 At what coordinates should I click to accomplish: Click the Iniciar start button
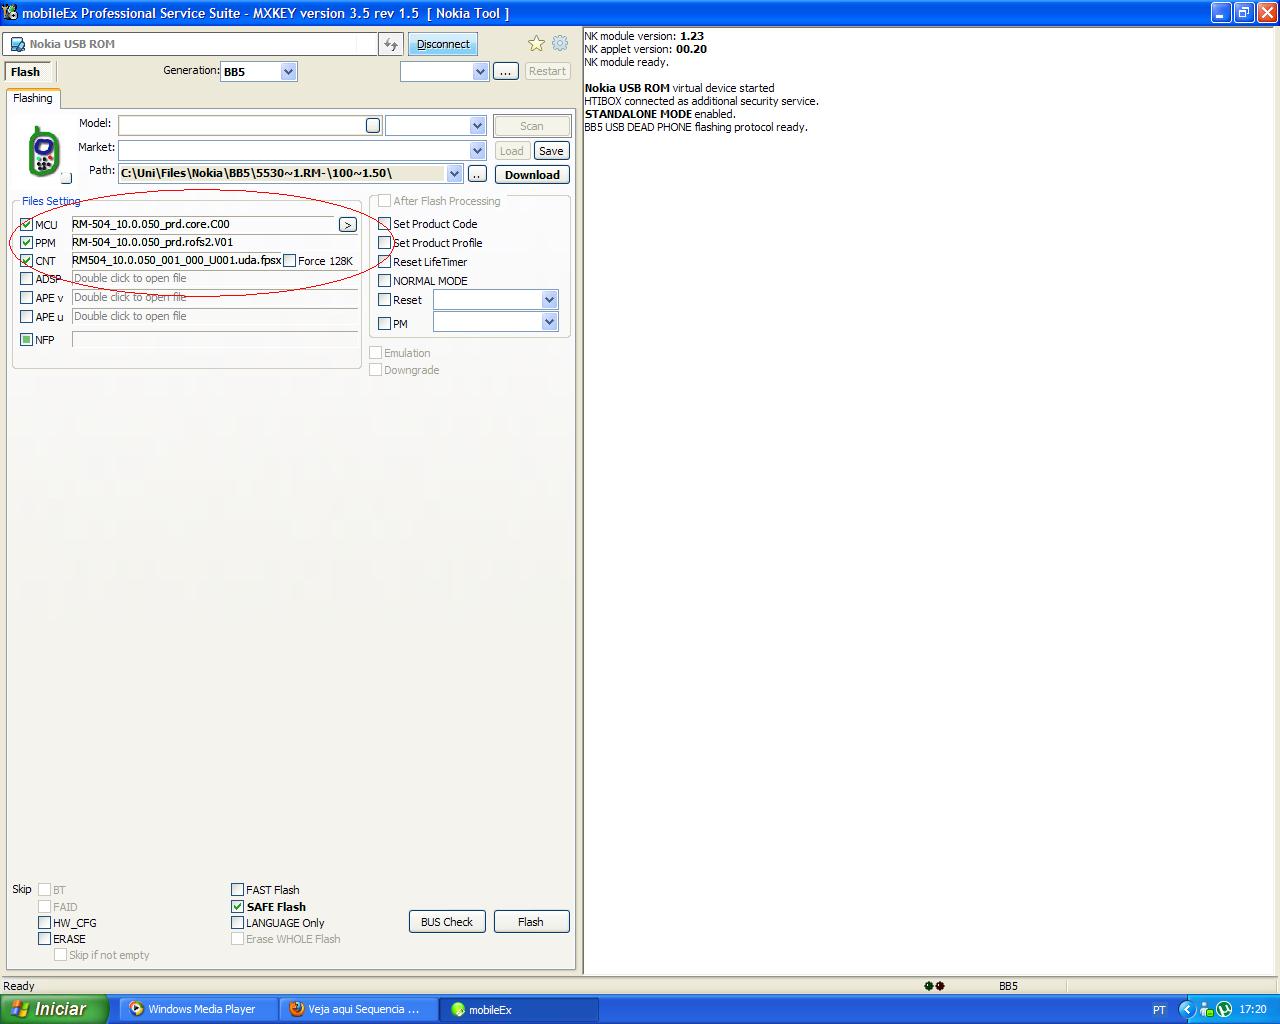click(52, 1009)
